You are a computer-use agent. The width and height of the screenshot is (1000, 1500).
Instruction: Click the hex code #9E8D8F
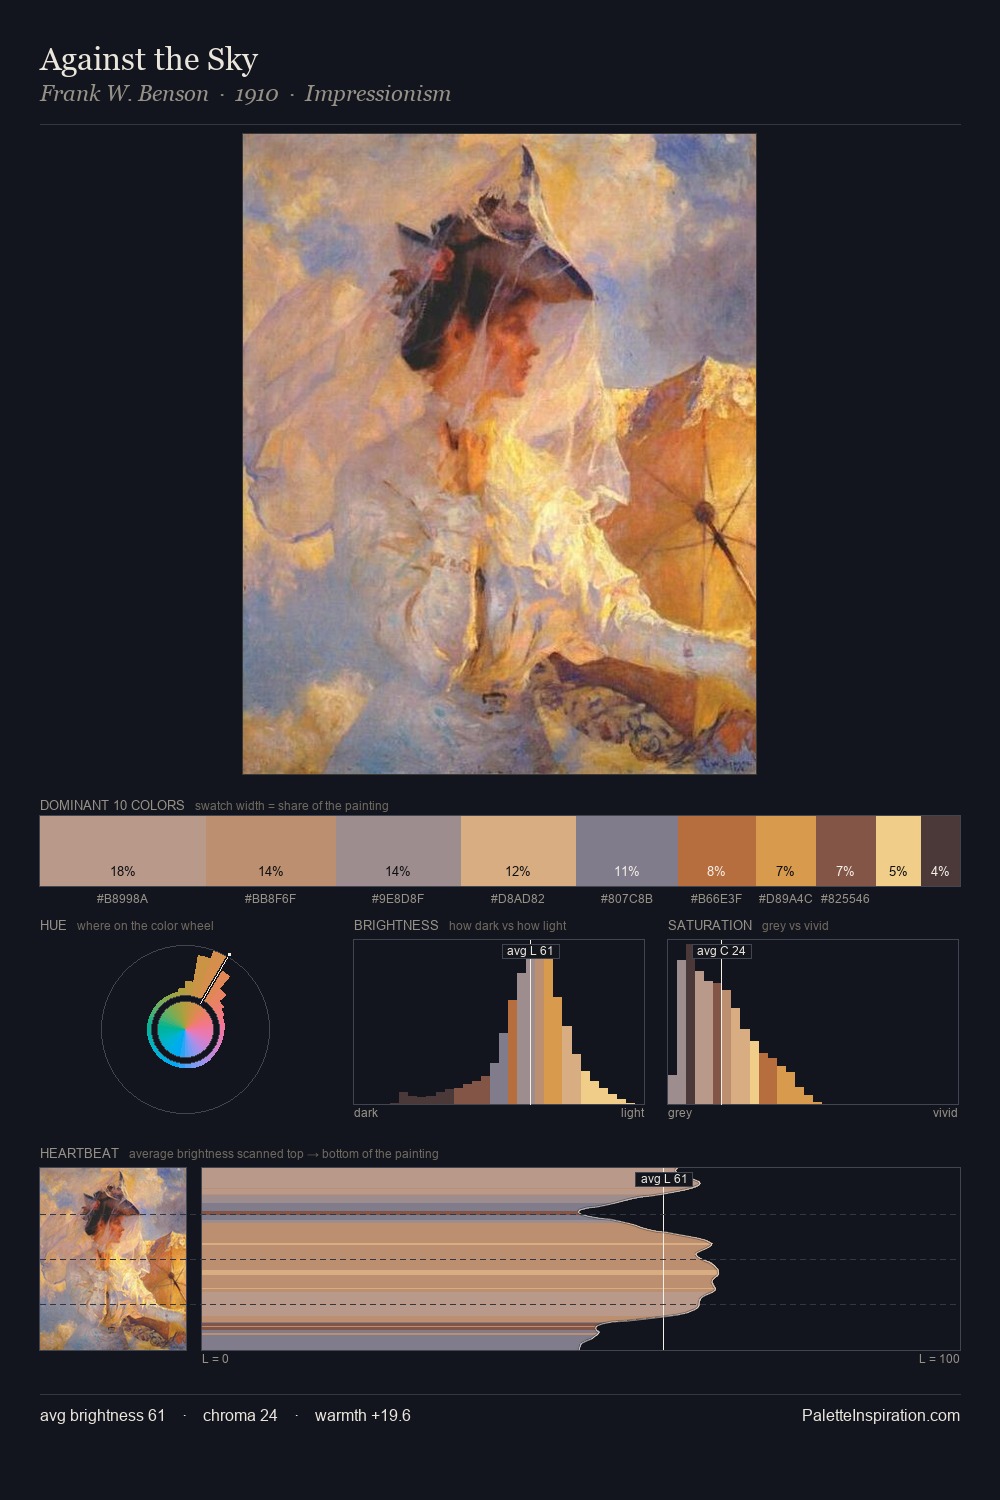(x=398, y=899)
